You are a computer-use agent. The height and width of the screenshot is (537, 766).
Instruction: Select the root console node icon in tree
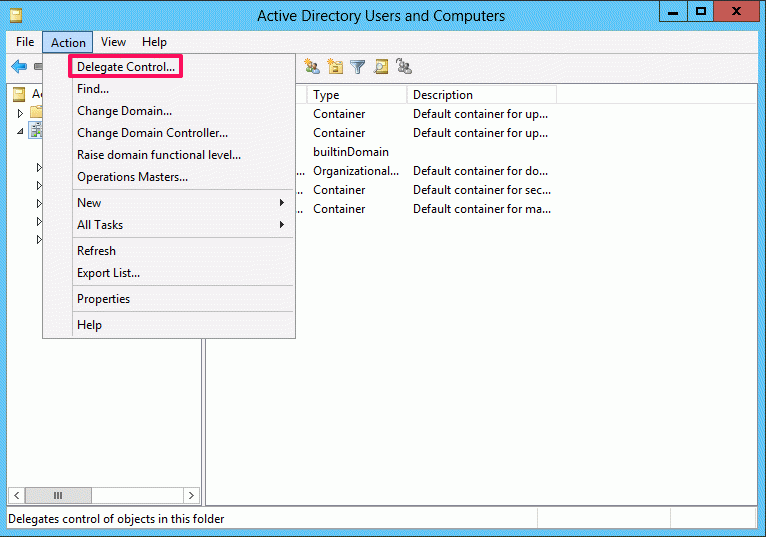point(19,94)
